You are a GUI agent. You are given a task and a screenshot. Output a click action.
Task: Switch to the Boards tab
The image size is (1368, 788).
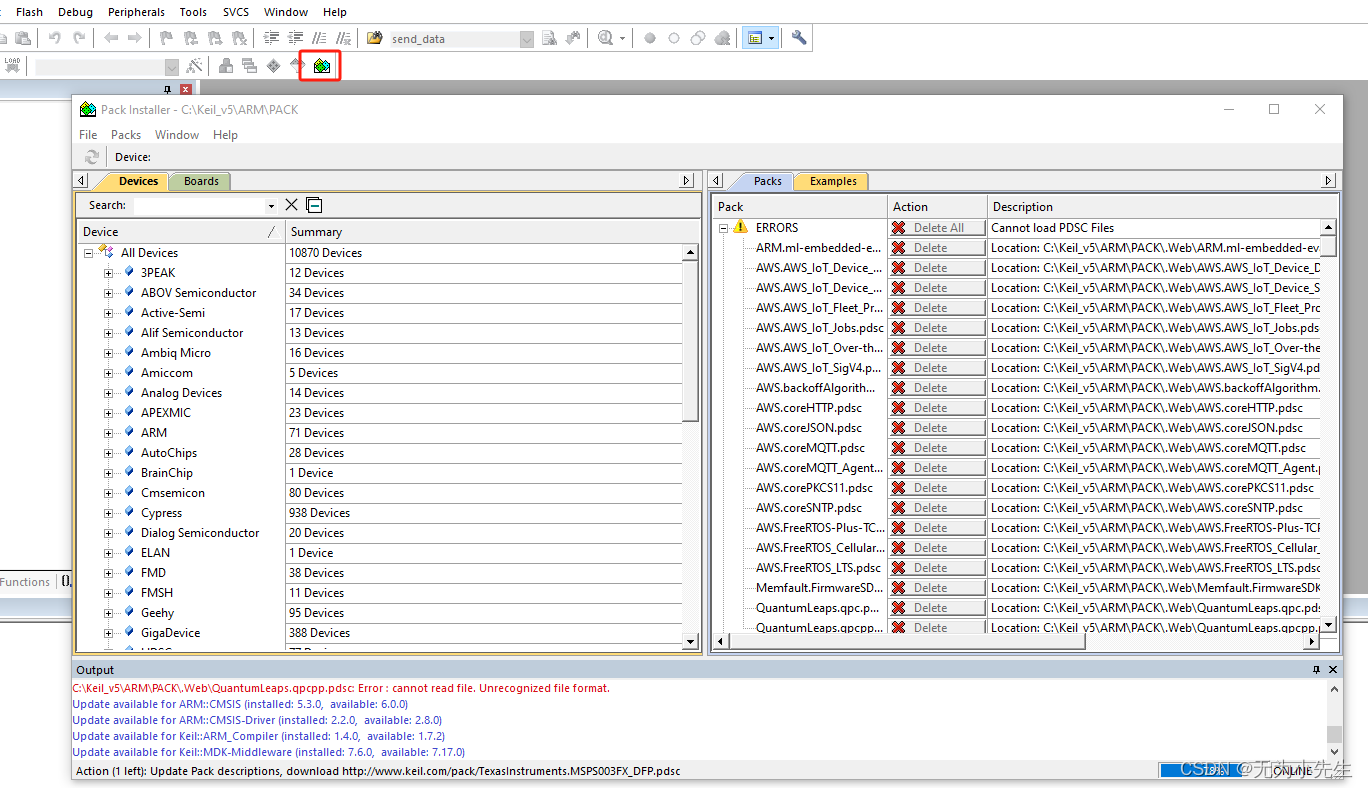pos(201,181)
